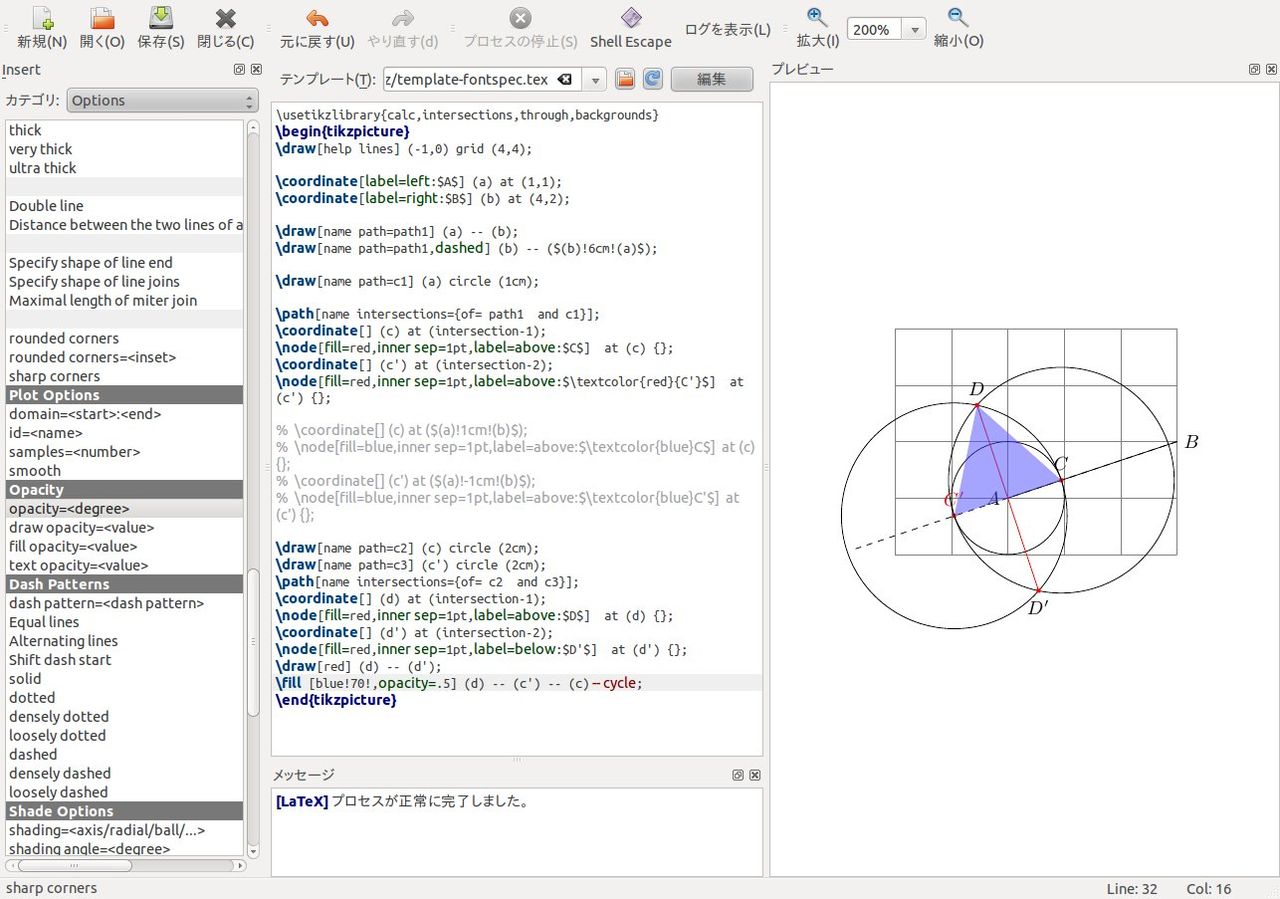Image resolution: width=1280 pixels, height=899 pixels.
Task: Close the Insert panel
Action: 256,70
